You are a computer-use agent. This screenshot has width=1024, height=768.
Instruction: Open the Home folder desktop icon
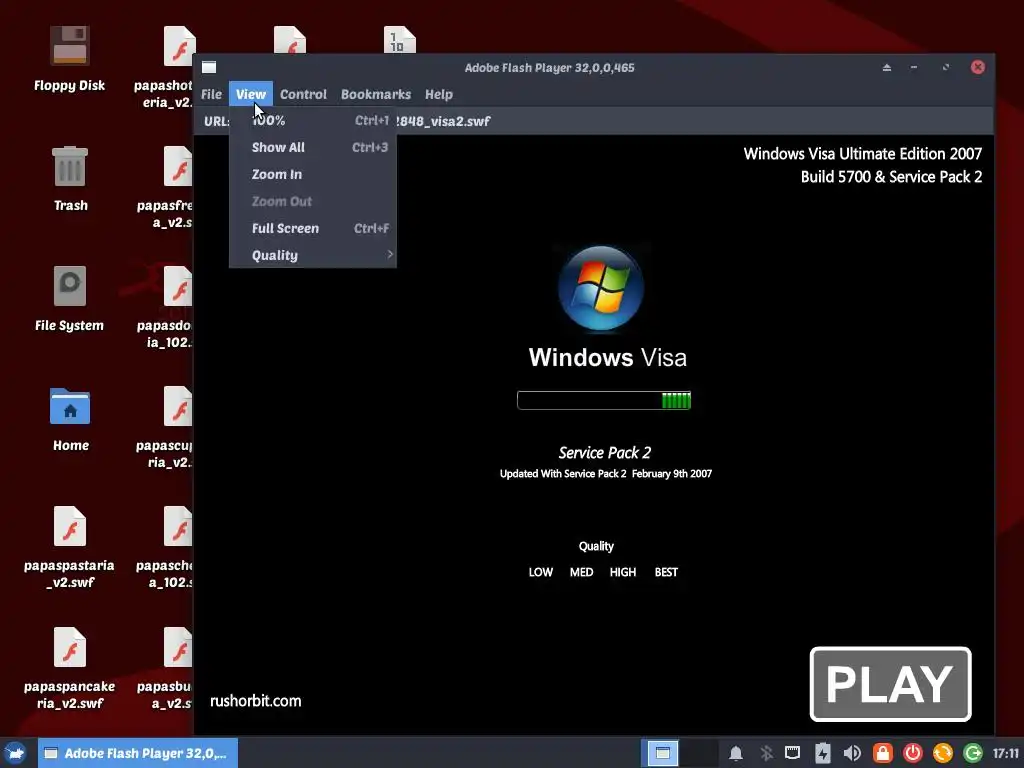coord(69,406)
